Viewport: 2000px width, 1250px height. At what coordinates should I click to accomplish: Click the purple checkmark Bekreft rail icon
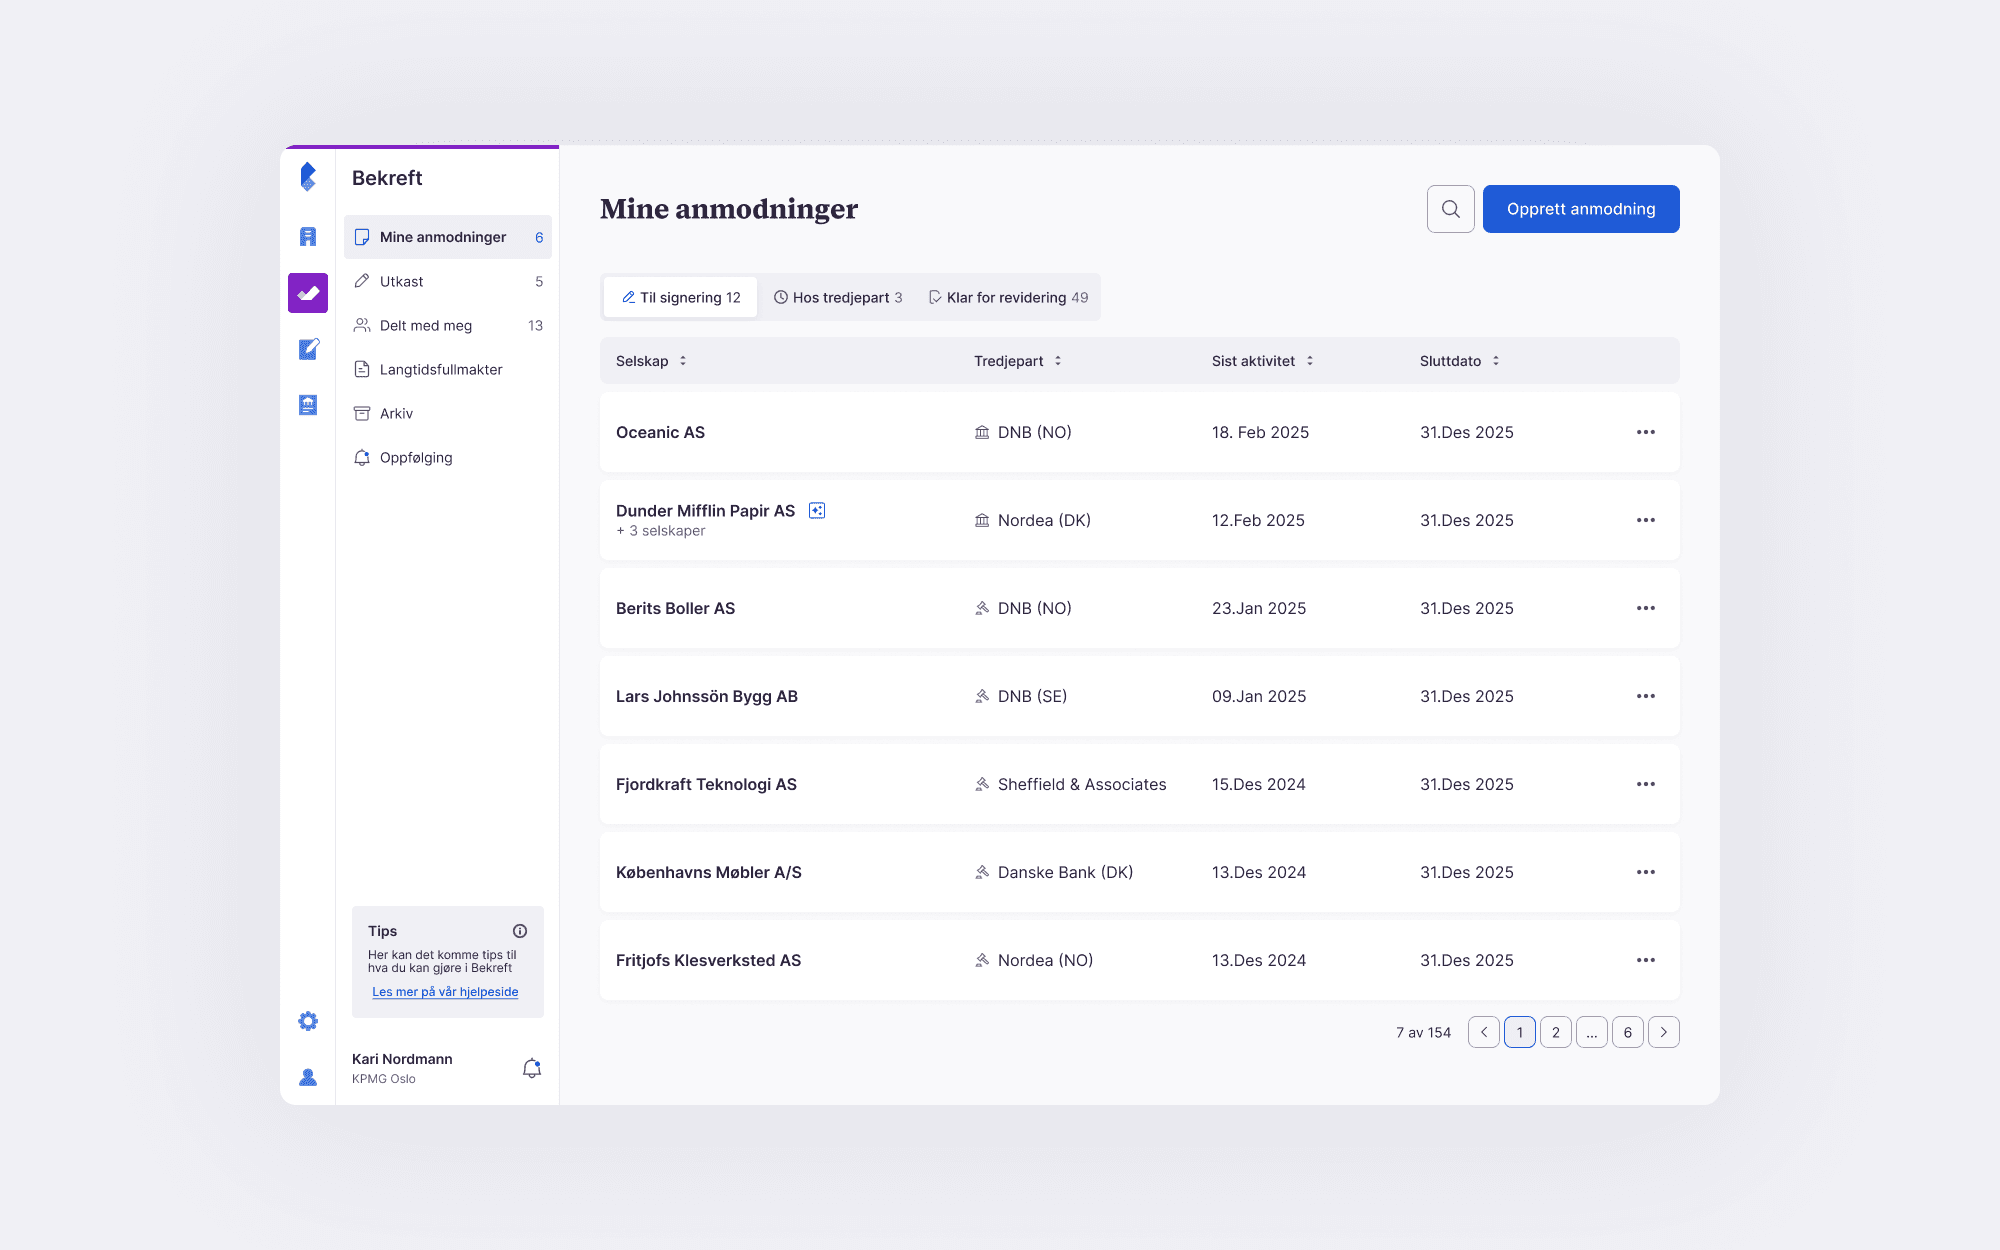[x=308, y=293]
